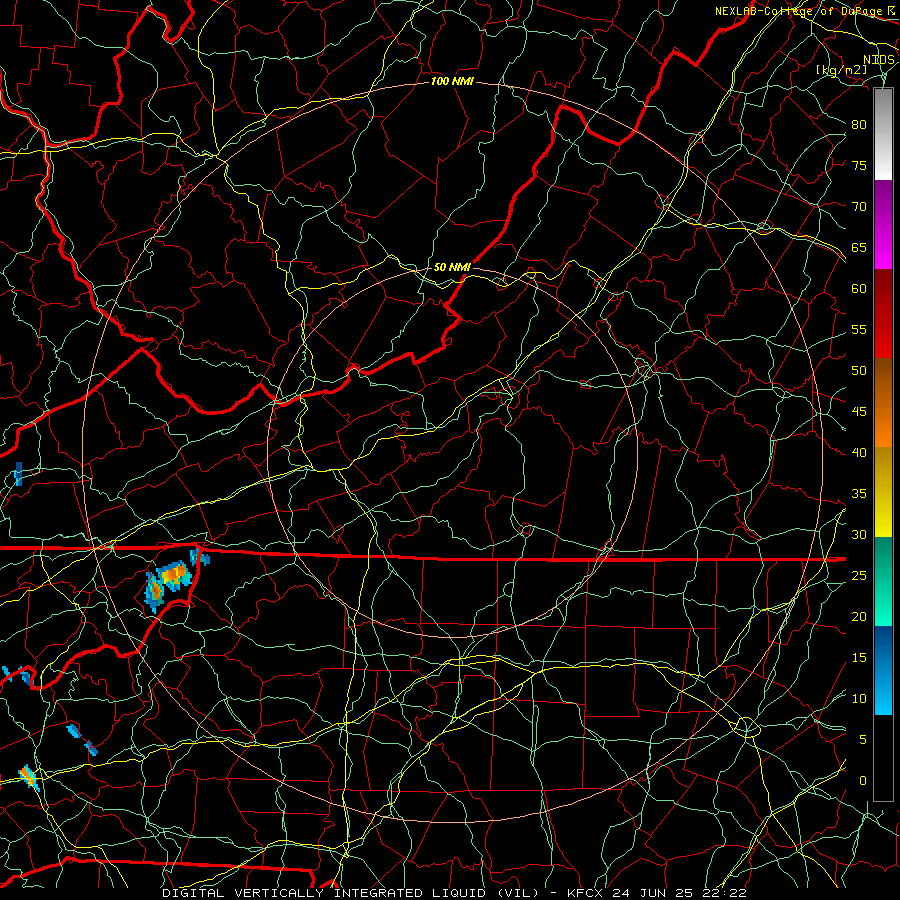
Task: Click the scale value 75
Action: point(859,165)
